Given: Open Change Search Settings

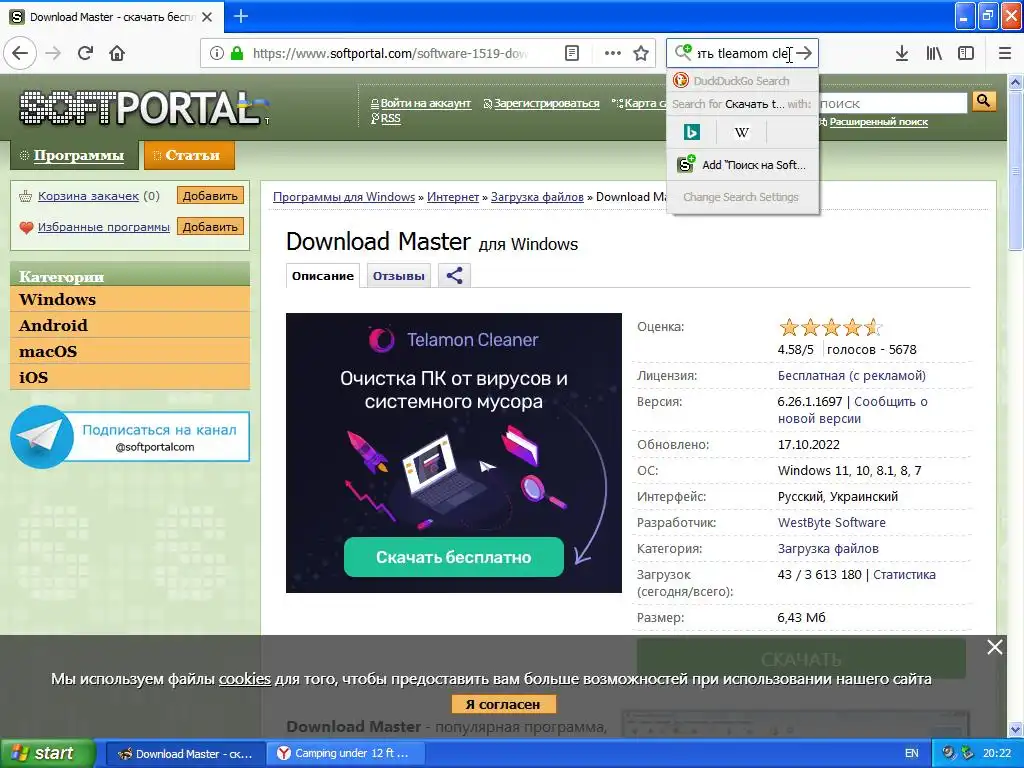Looking at the screenshot, I should [x=743, y=197].
